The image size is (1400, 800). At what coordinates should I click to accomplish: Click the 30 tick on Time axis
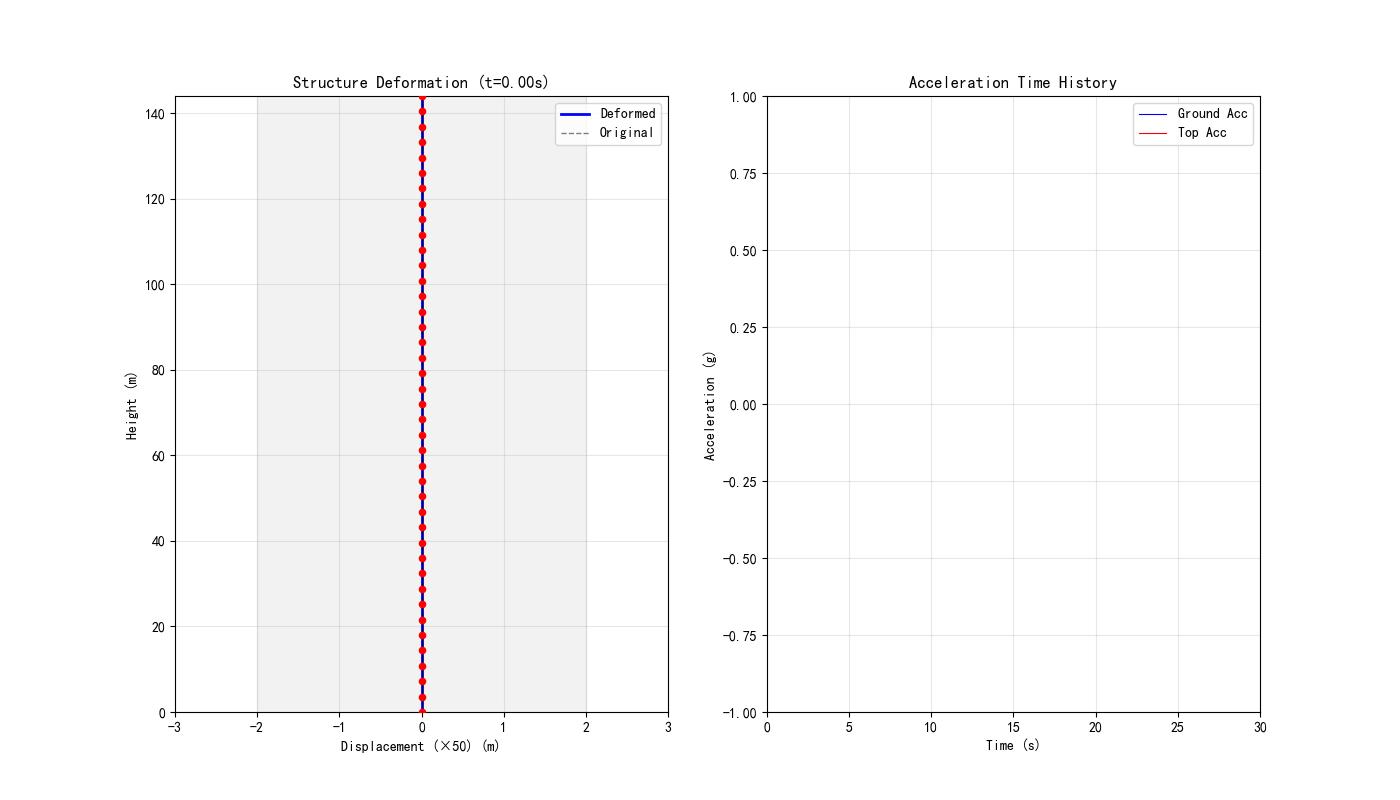pos(1260,727)
